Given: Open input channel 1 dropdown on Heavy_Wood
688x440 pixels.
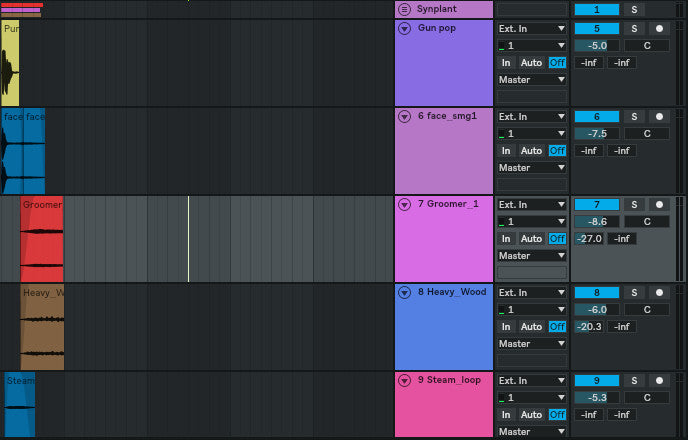Looking at the screenshot, I should coord(532,310).
